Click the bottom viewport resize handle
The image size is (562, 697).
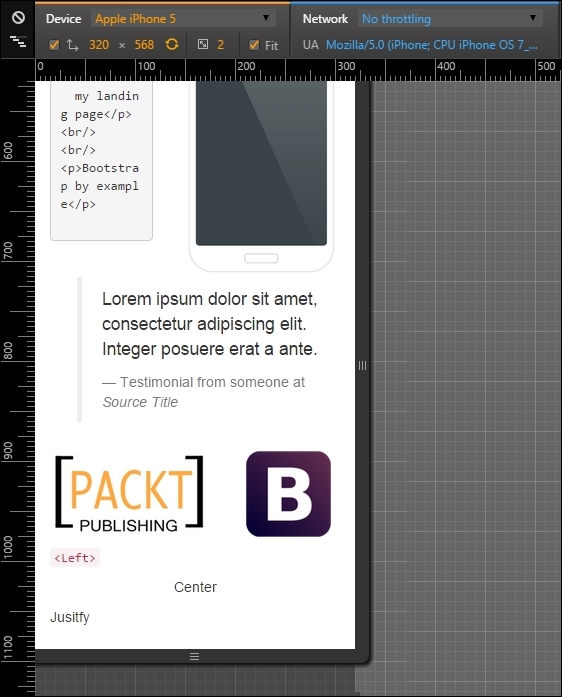coord(194,657)
